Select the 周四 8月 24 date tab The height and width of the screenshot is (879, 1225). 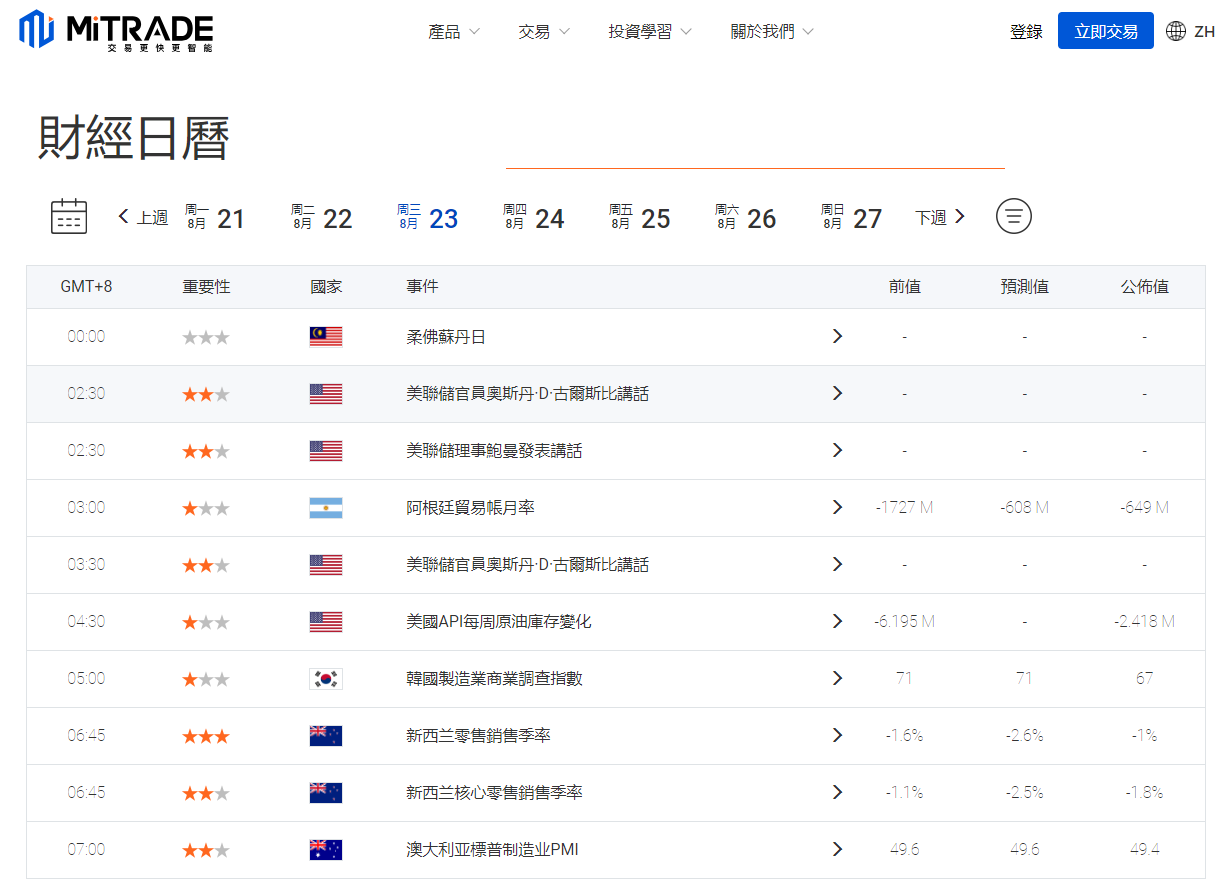coord(534,217)
